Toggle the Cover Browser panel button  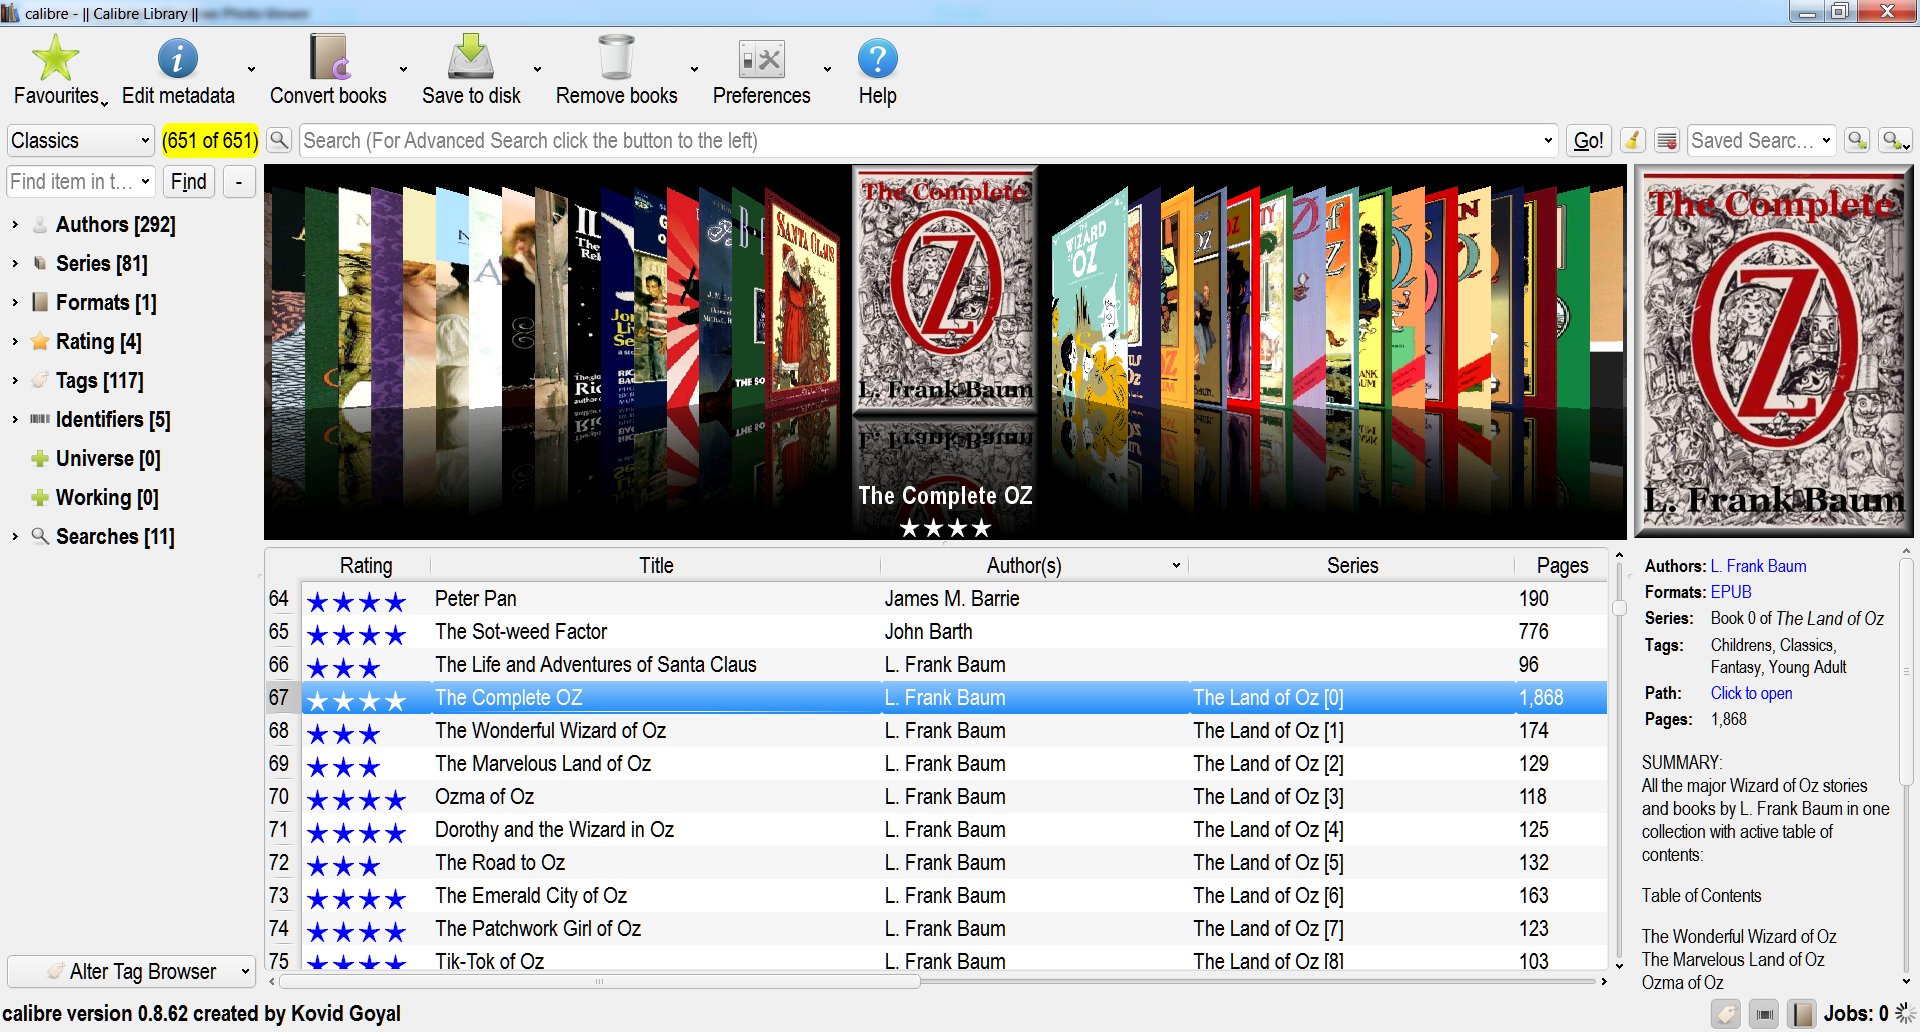click(1765, 1014)
